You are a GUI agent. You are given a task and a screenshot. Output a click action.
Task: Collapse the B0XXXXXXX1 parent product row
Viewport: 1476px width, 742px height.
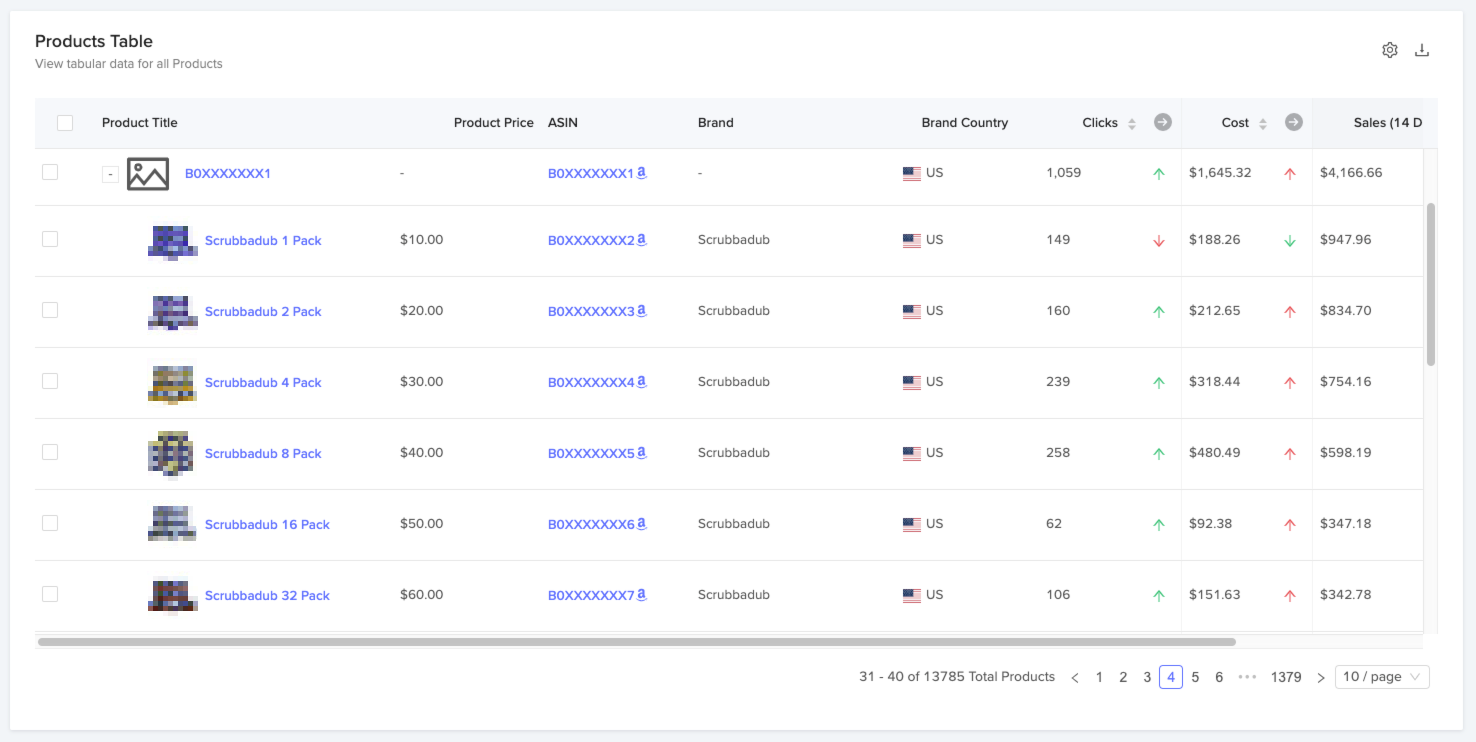(110, 175)
